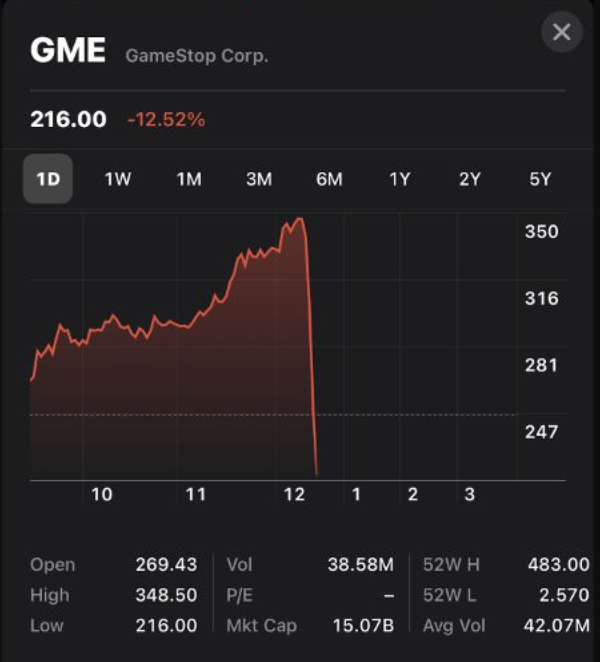Switch chart to 5Y range
Screen dimensions: 600x662
coord(540,179)
